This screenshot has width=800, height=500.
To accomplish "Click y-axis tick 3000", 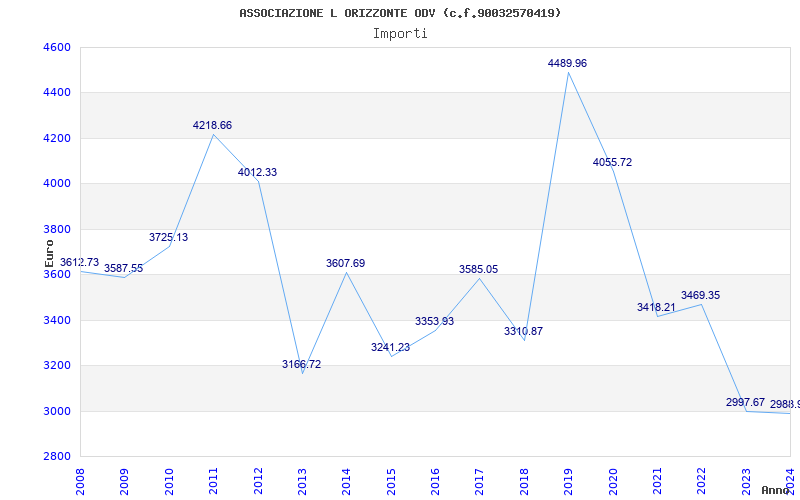I will click(57, 411).
